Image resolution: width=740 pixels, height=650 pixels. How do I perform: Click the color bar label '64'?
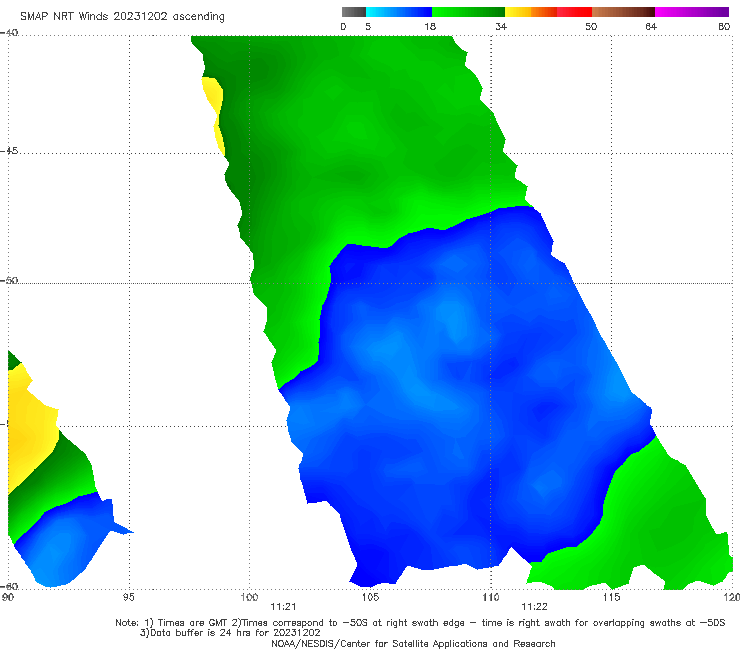(651, 27)
